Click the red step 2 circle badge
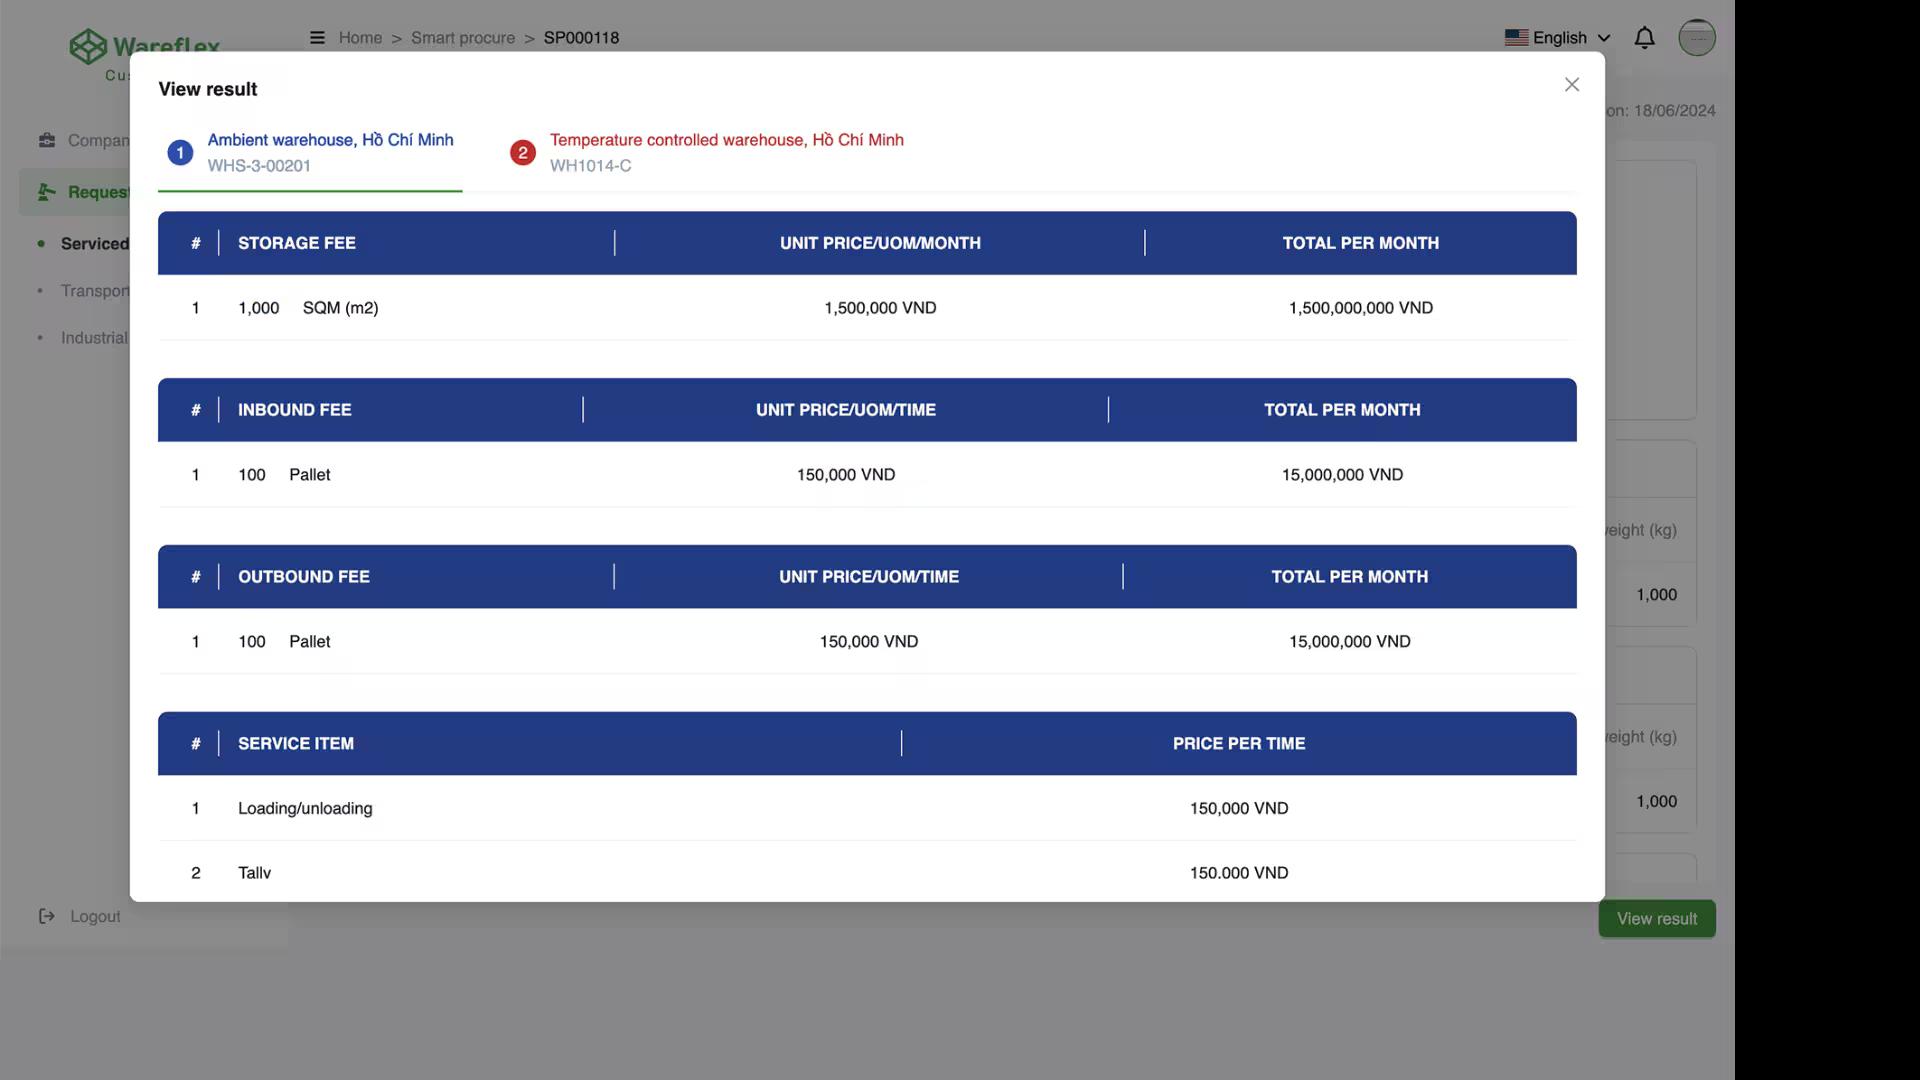Screen dimensions: 1920x1080 pyautogui.click(x=522, y=153)
